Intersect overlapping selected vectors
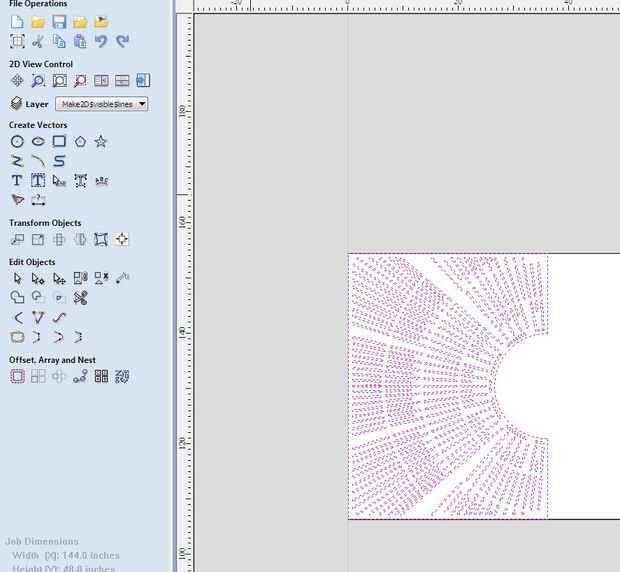Image resolution: width=620 pixels, height=572 pixels. click(x=59, y=298)
